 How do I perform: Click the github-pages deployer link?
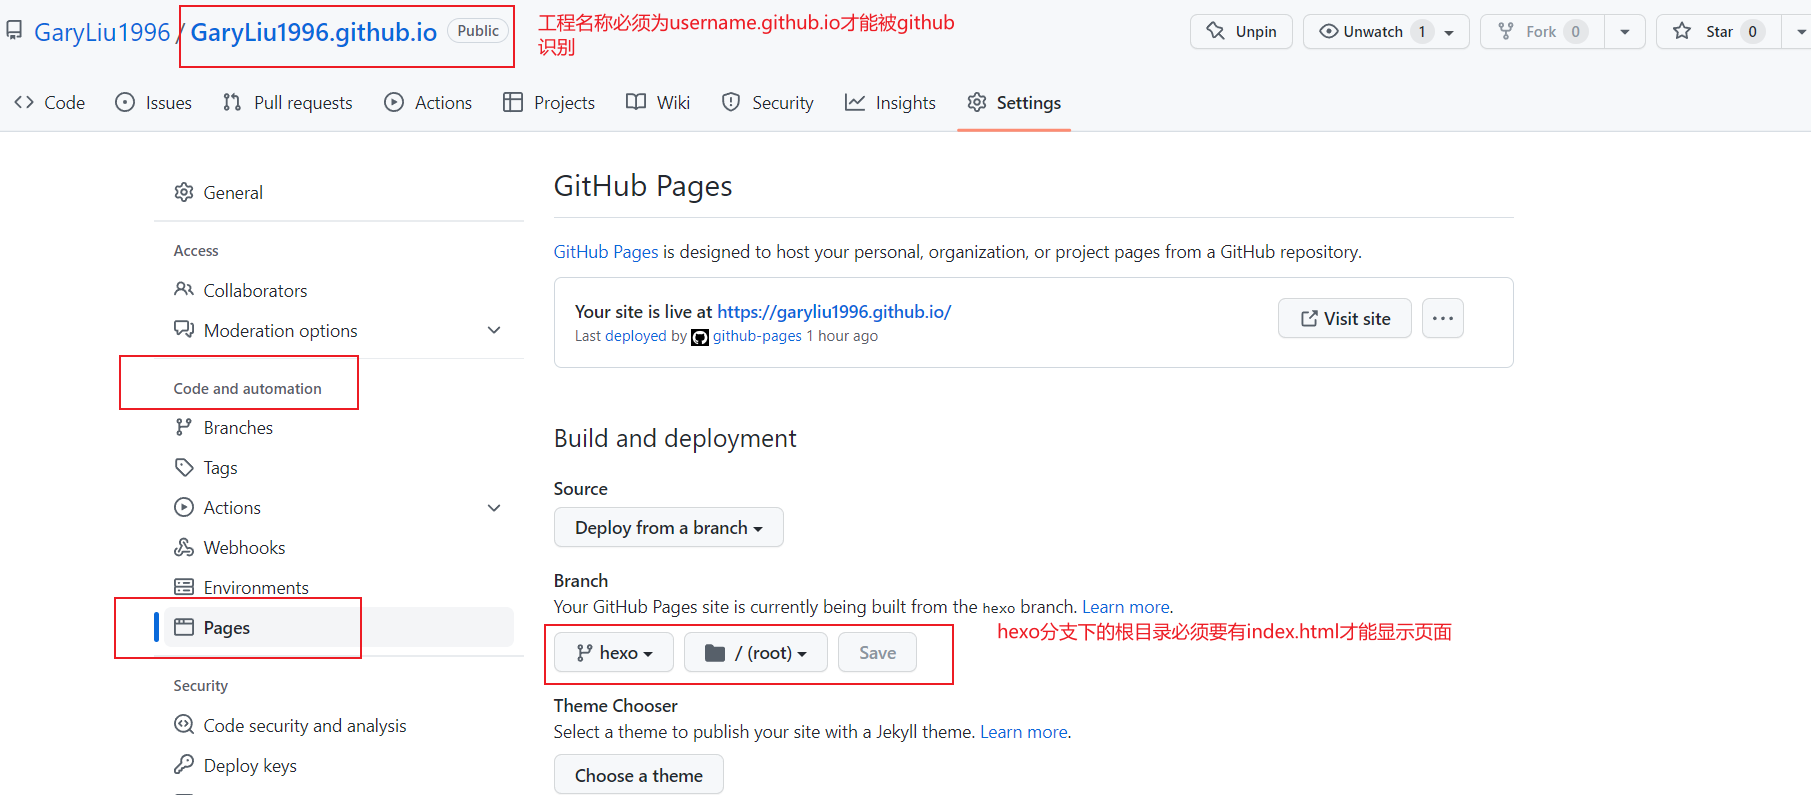[x=757, y=336]
